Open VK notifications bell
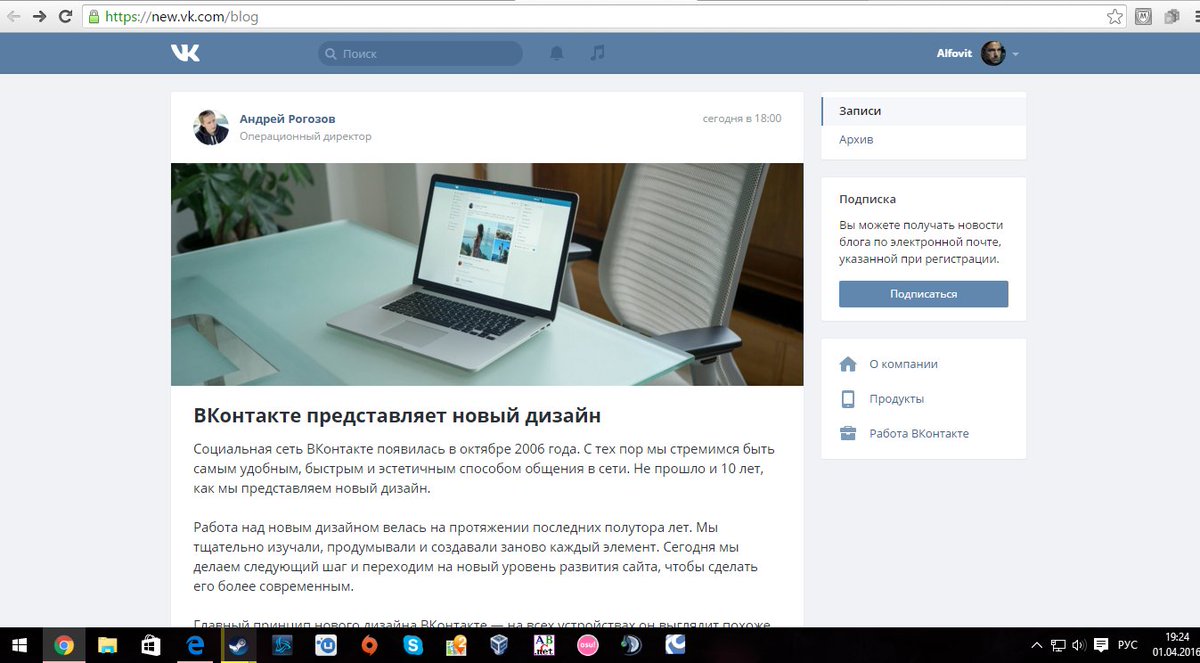Viewport: 1200px width, 663px height. [x=557, y=53]
